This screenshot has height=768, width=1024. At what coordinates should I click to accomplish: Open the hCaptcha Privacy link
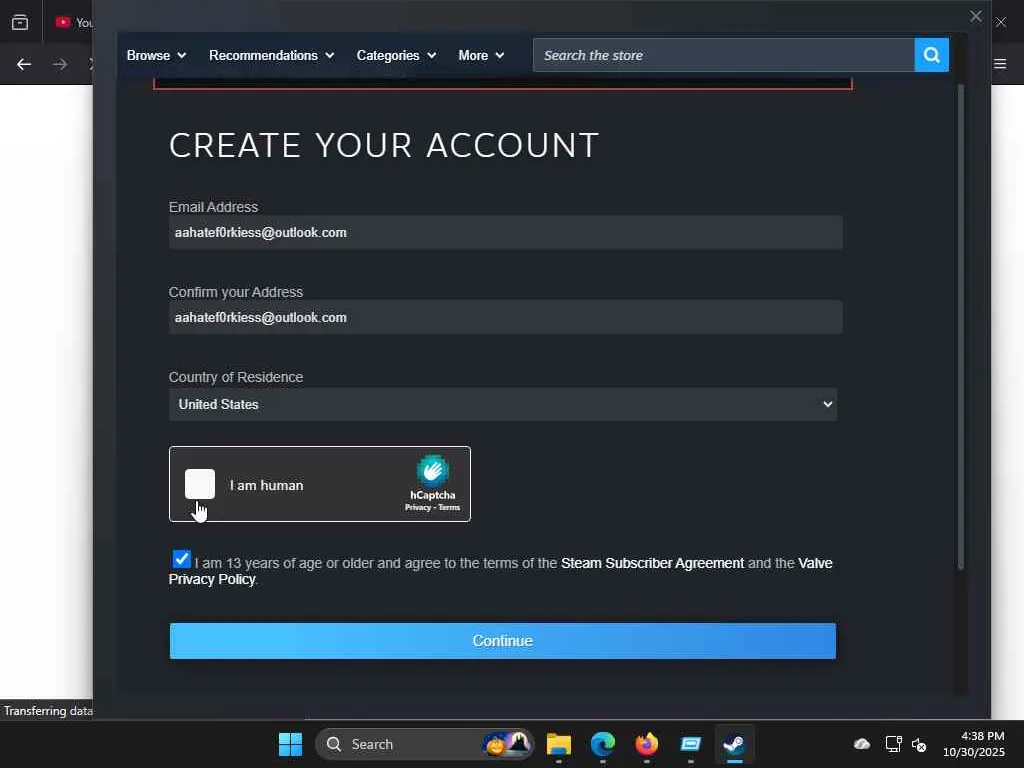point(417,507)
